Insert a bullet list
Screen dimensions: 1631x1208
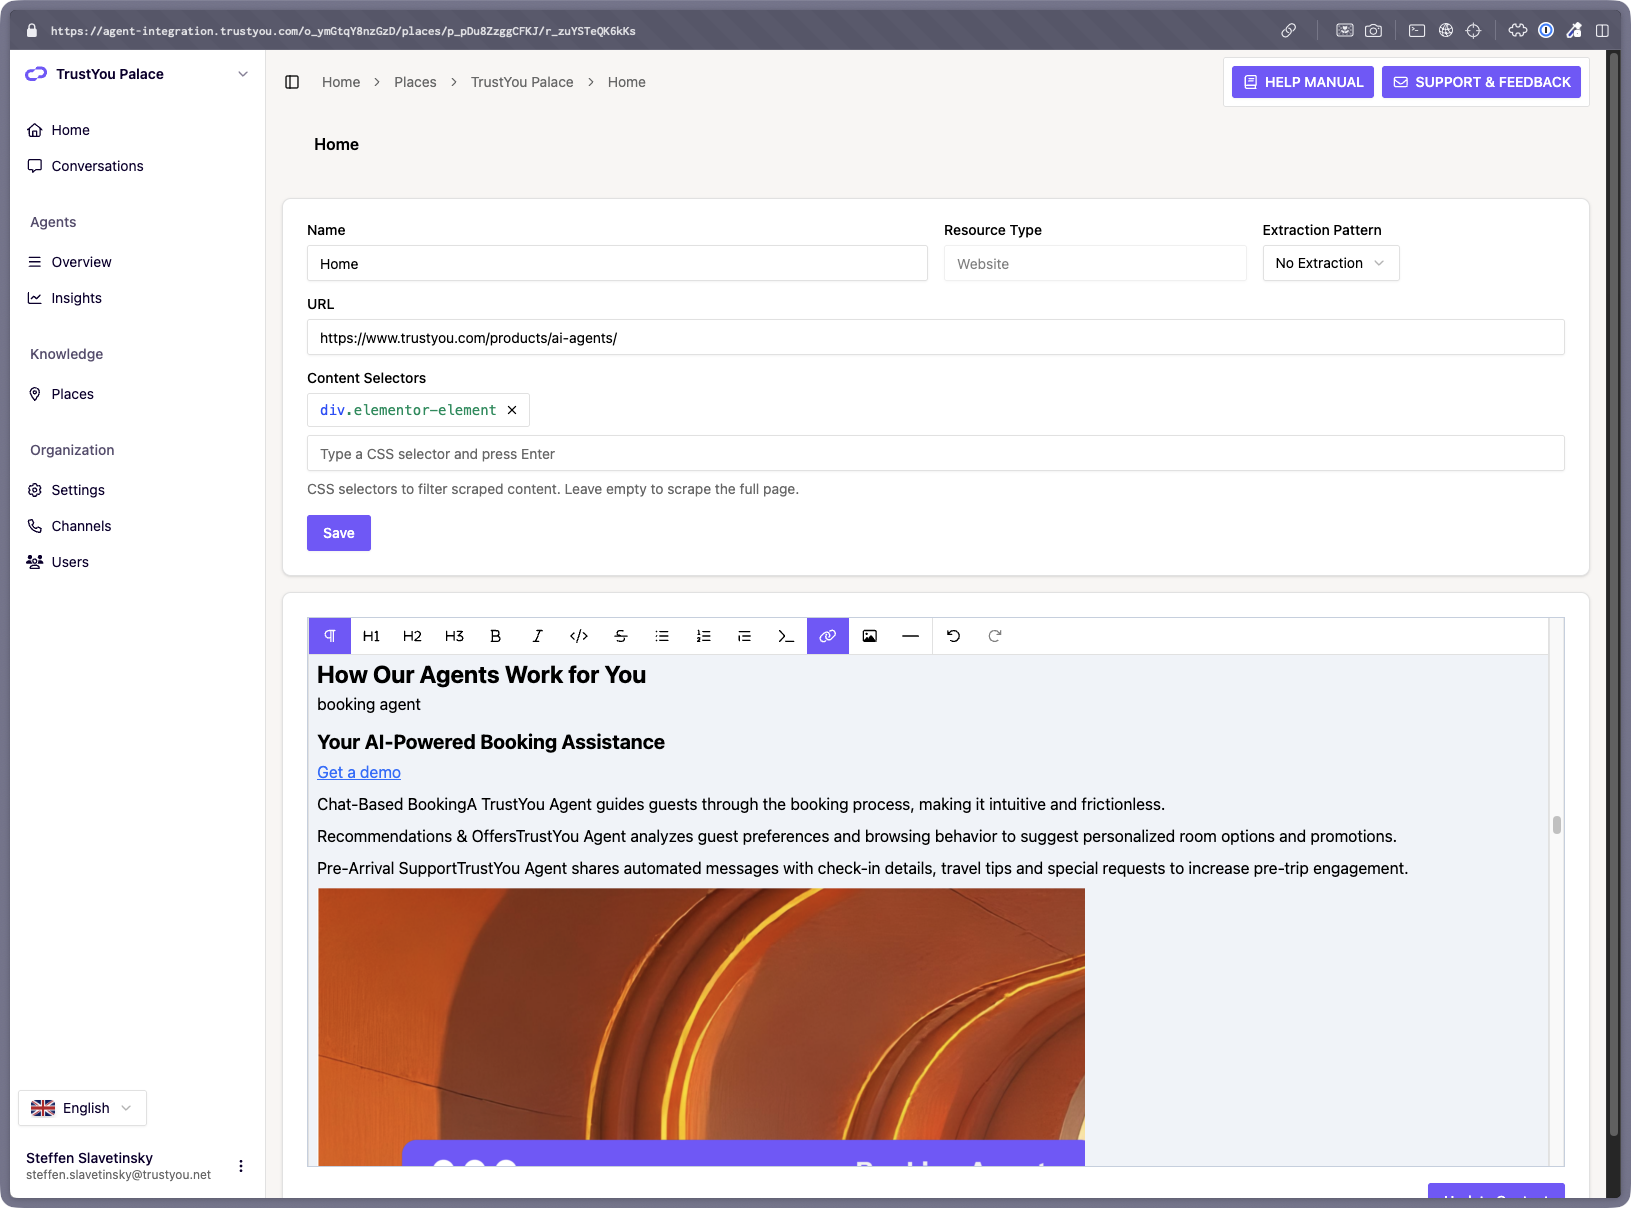(662, 636)
